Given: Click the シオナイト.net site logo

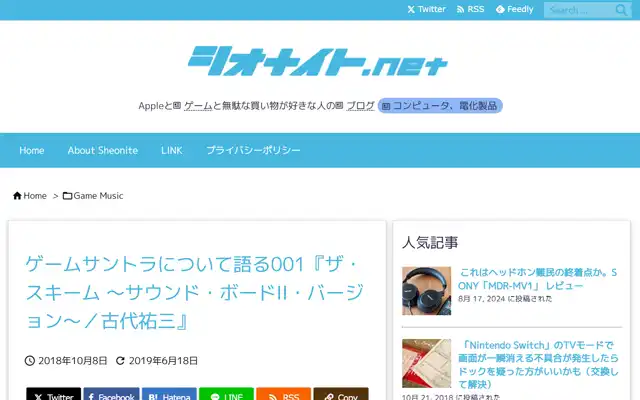Looking at the screenshot, I should point(318,61).
